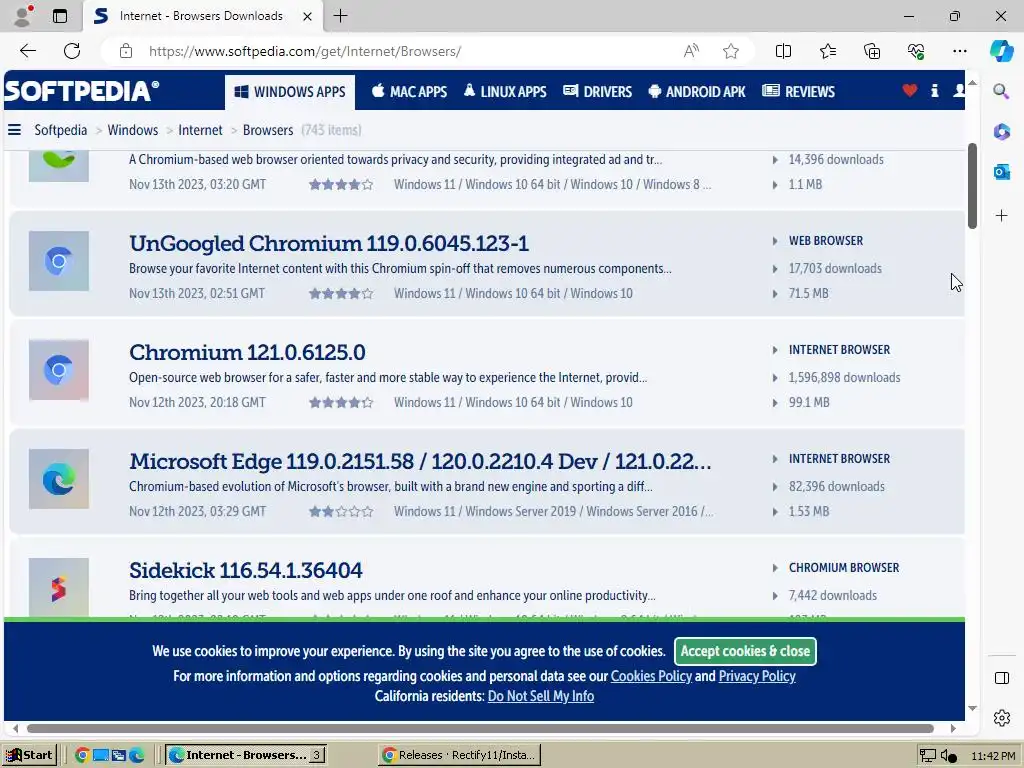Click the Softpedia red heart icon
Viewport: 1024px width, 768px height.
tap(909, 91)
